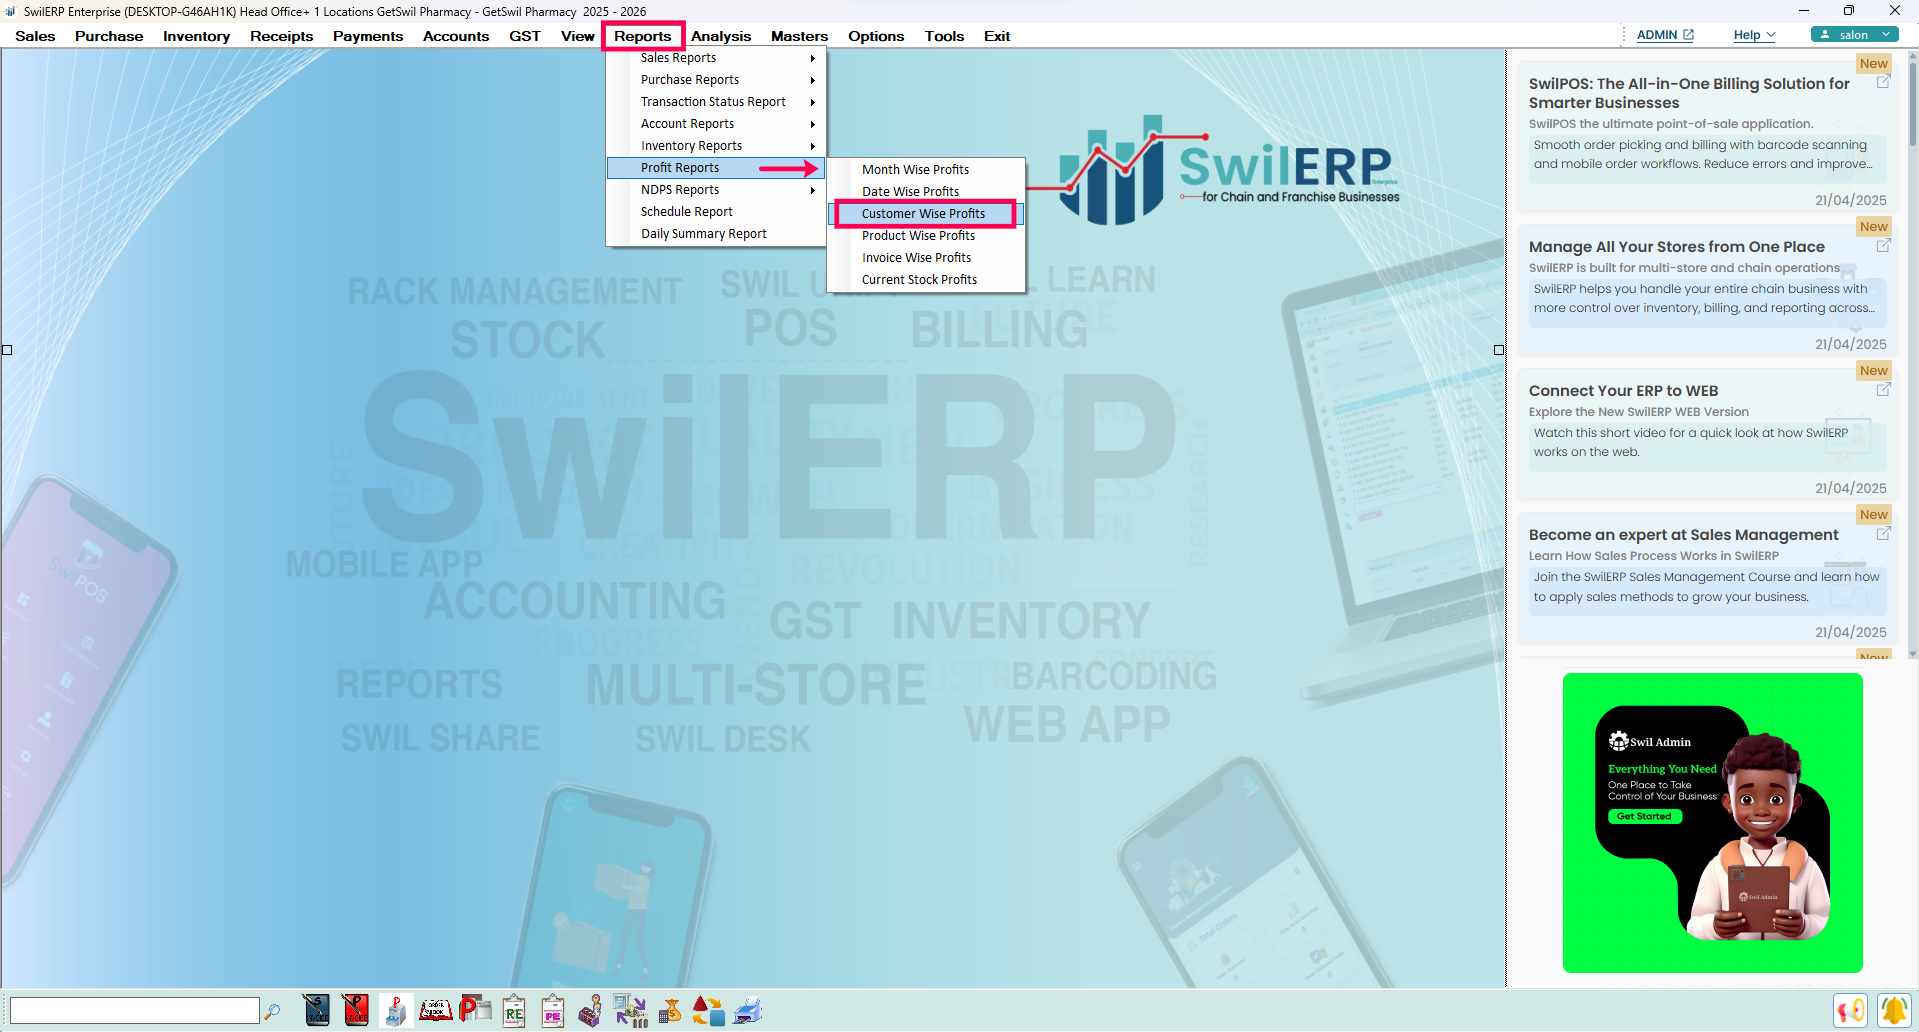Open the Masters menu

pos(799,36)
